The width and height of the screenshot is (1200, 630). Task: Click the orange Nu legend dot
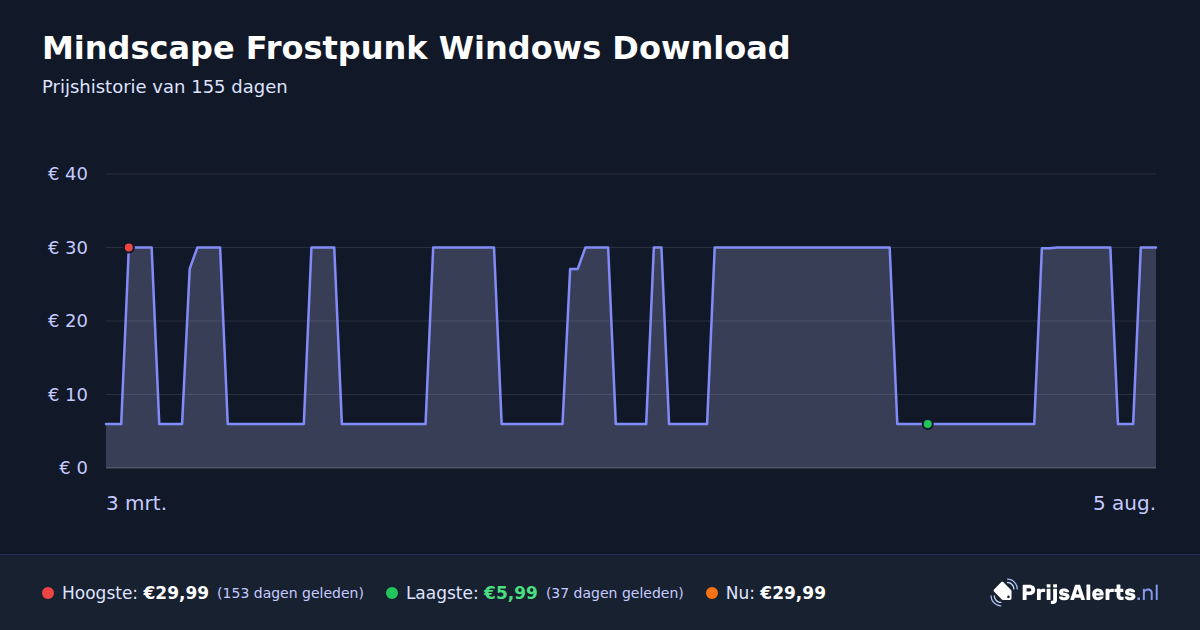pyautogui.click(x=712, y=593)
